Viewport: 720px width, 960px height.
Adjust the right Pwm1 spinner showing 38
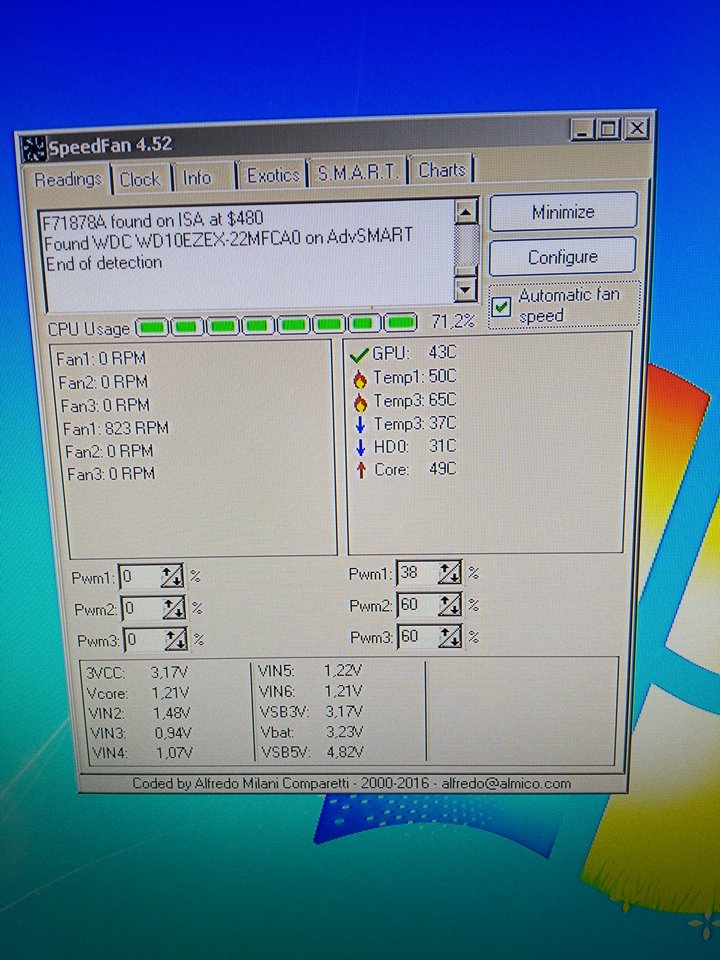point(449,573)
